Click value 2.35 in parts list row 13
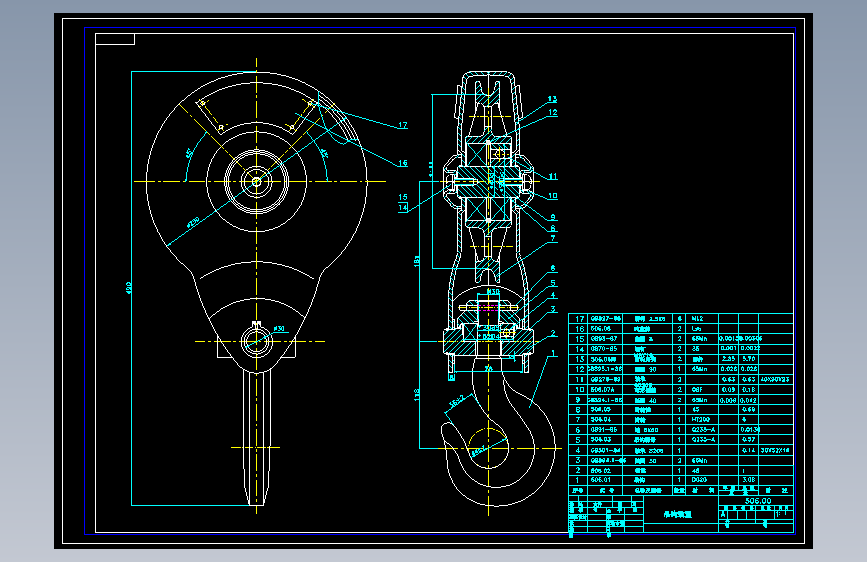This screenshot has width=867, height=562. (x=728, y=359)
